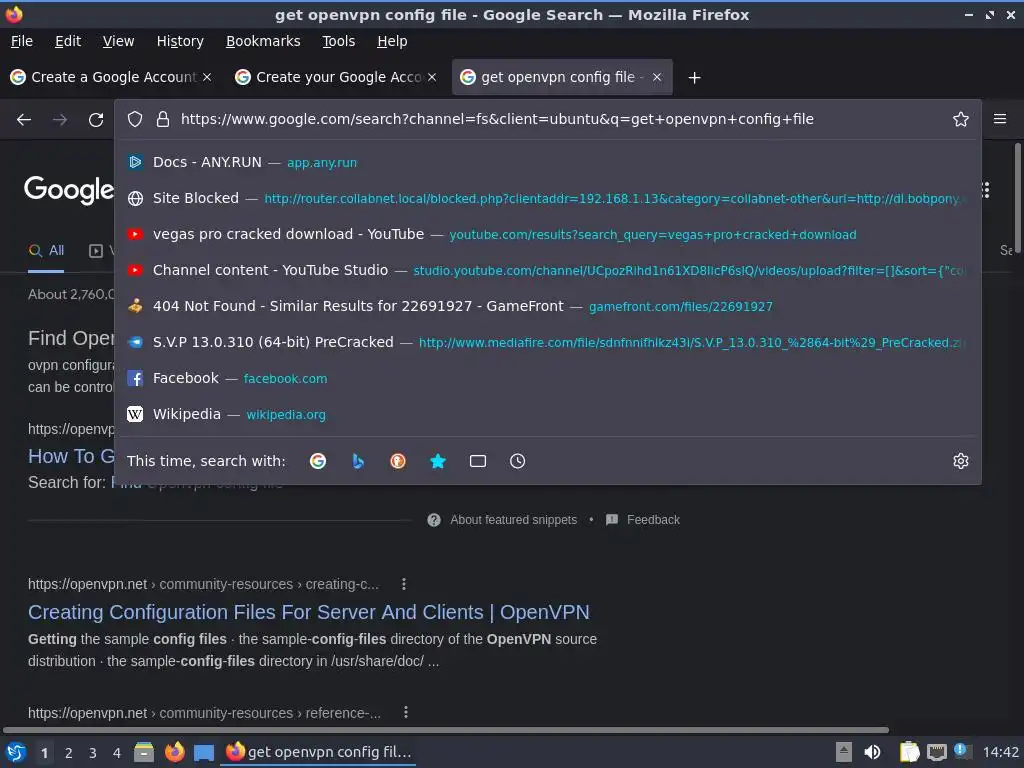
Task: Switch to workspace 2 on taskbar
Action: [69, 753]
